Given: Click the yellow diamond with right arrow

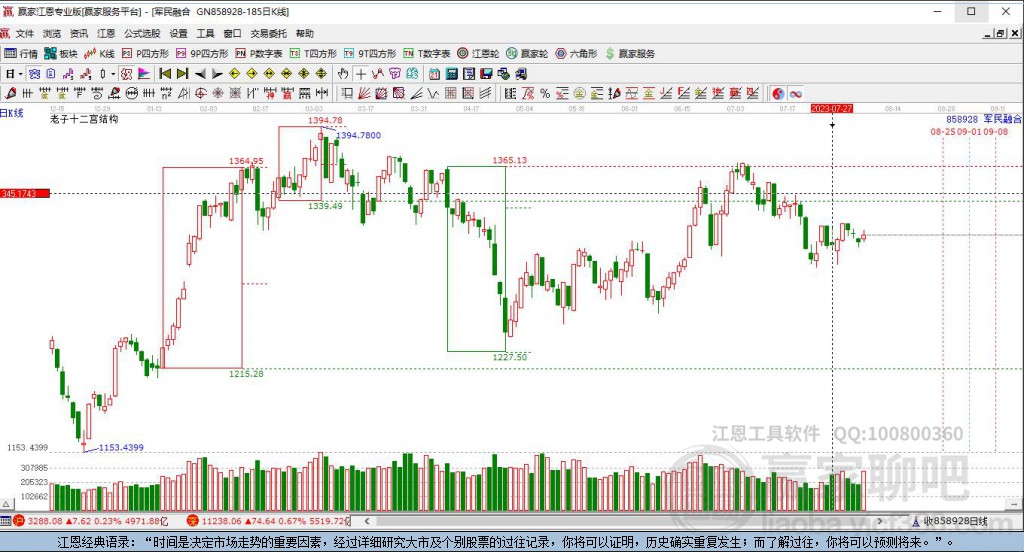Looking at the screenshot, I should point(252,74).
